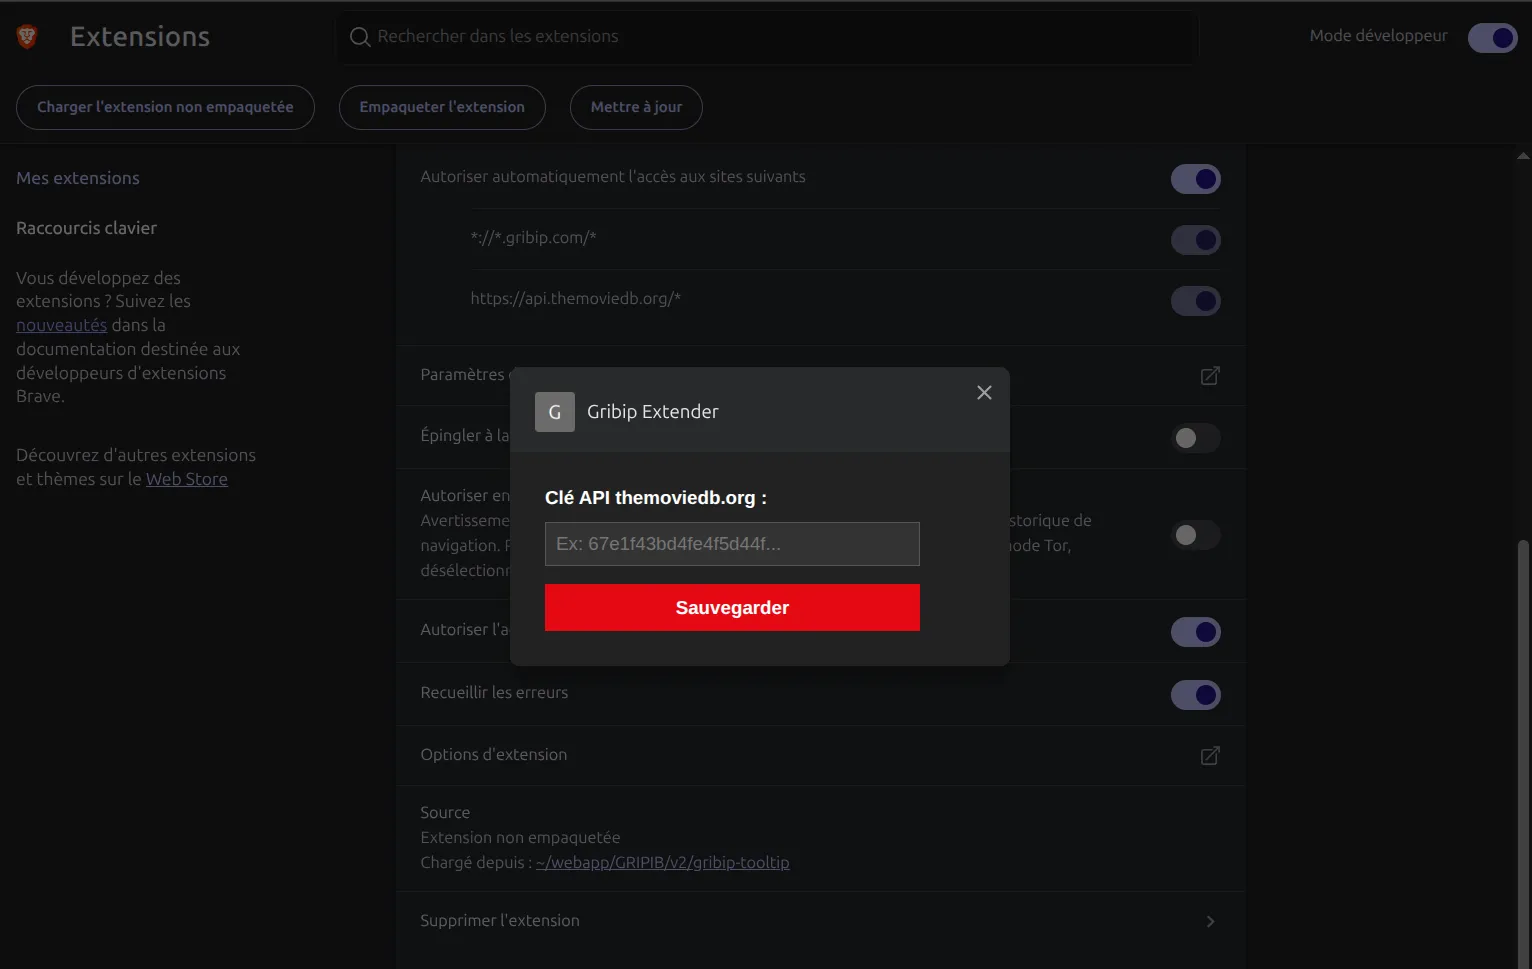This screenshot has width=1532, height=969.
Task: Click the Extensions page title
Action: pyautogui.click(x=140, y=37)
